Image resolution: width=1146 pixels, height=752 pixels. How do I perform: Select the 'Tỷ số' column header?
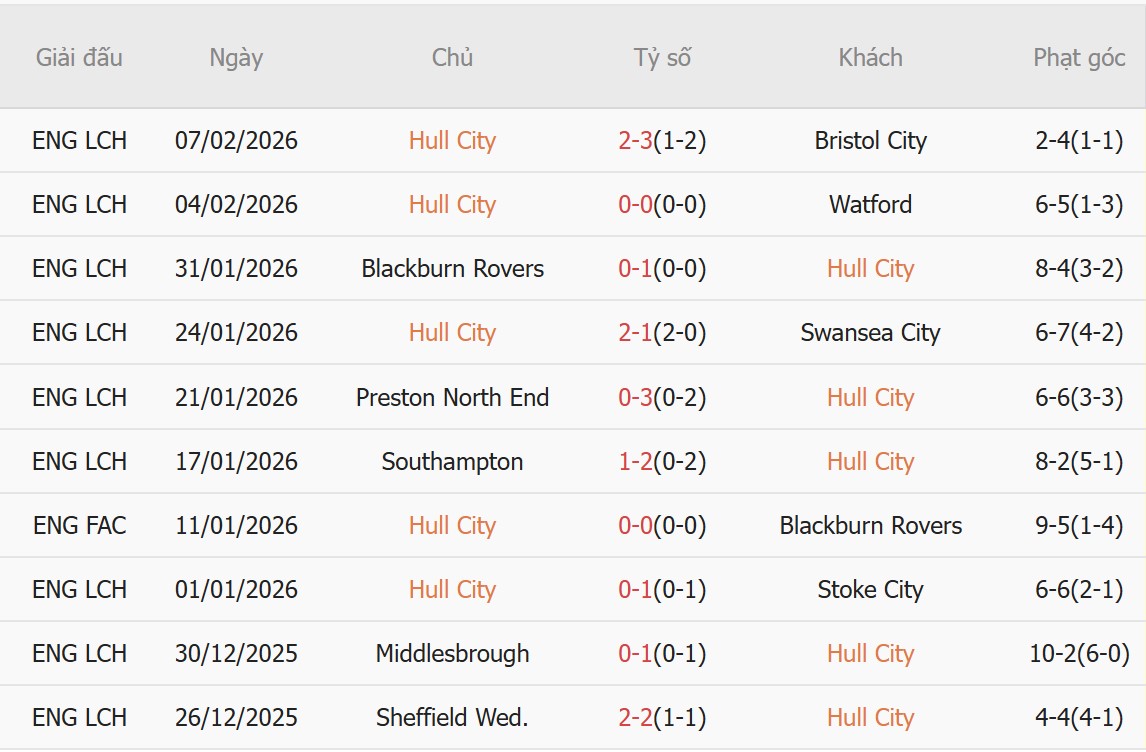click(x=662, y=58)
